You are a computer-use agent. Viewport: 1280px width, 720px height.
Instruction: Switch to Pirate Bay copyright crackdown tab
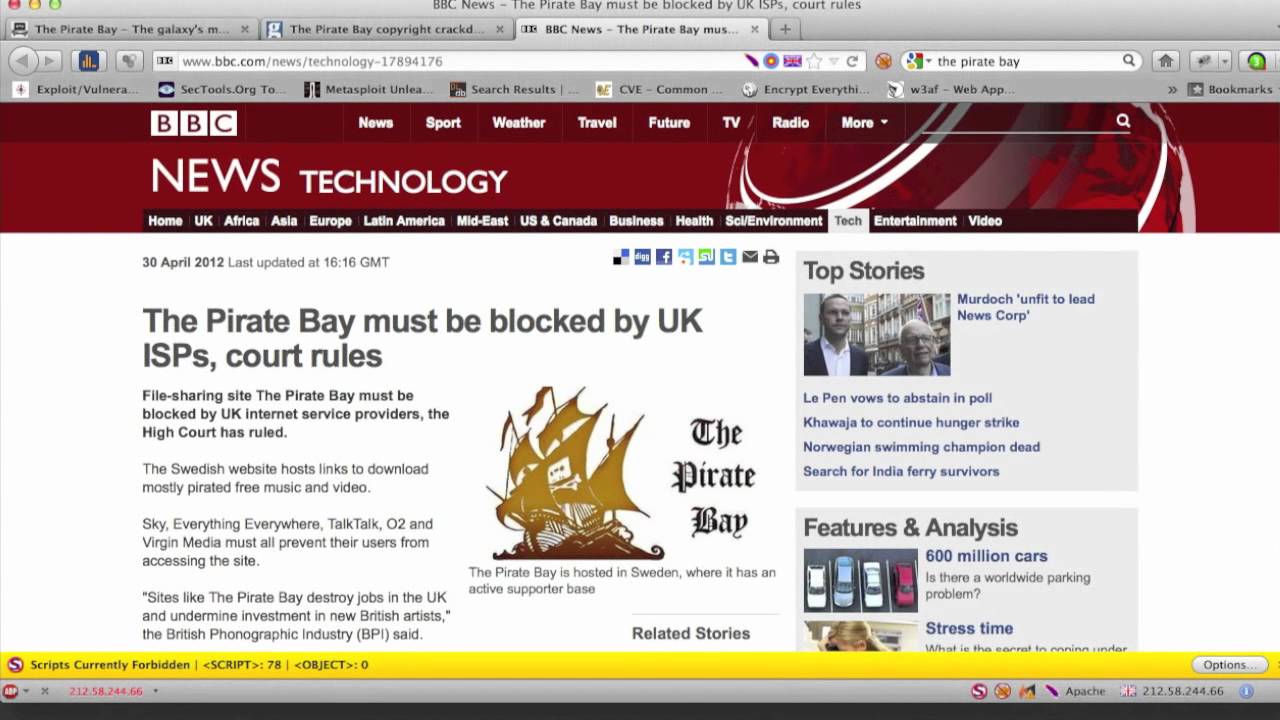pos(386,29)
